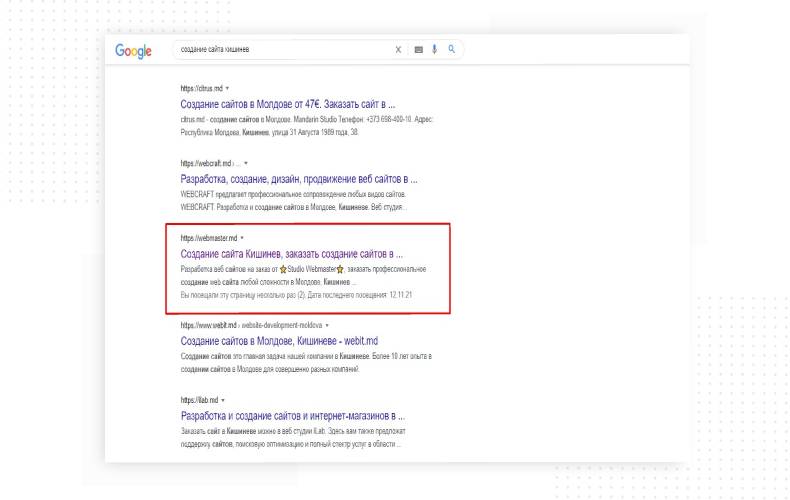This screenshot has height=500, width=790.
Task: Open result Разработка и создание сайтов и интернет-магазинов
Action: coord(293,416)
